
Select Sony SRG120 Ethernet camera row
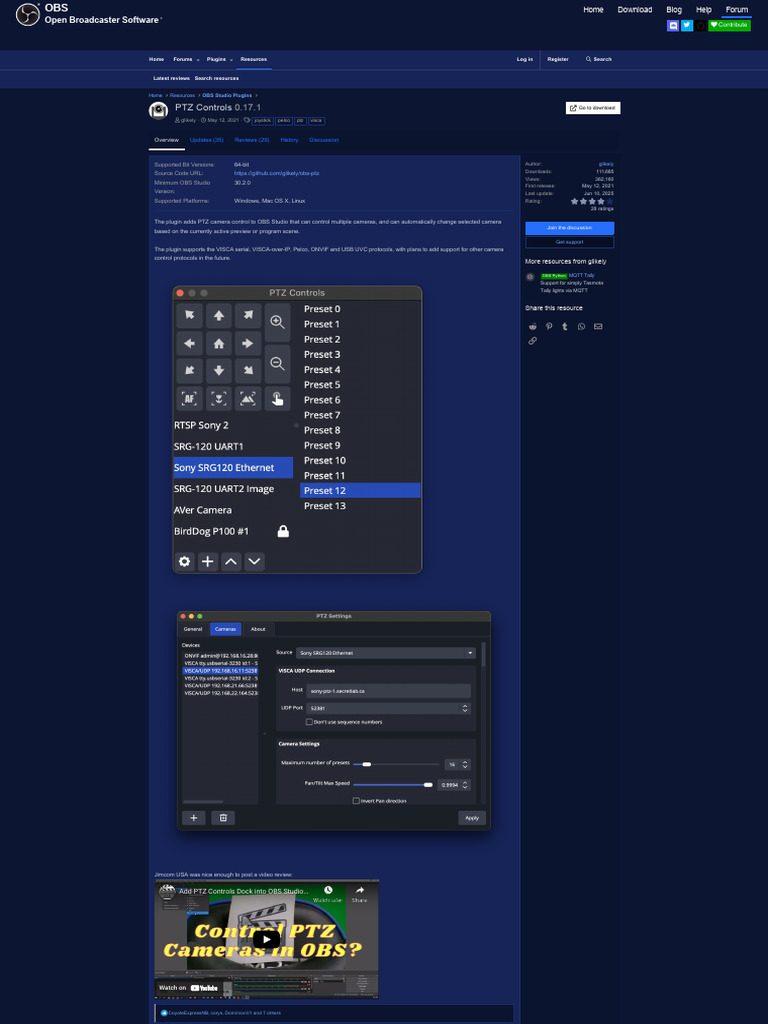click(233, 468)
